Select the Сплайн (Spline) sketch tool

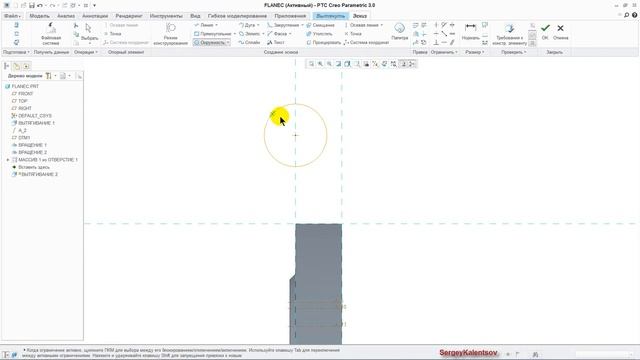tap(249, 42)
